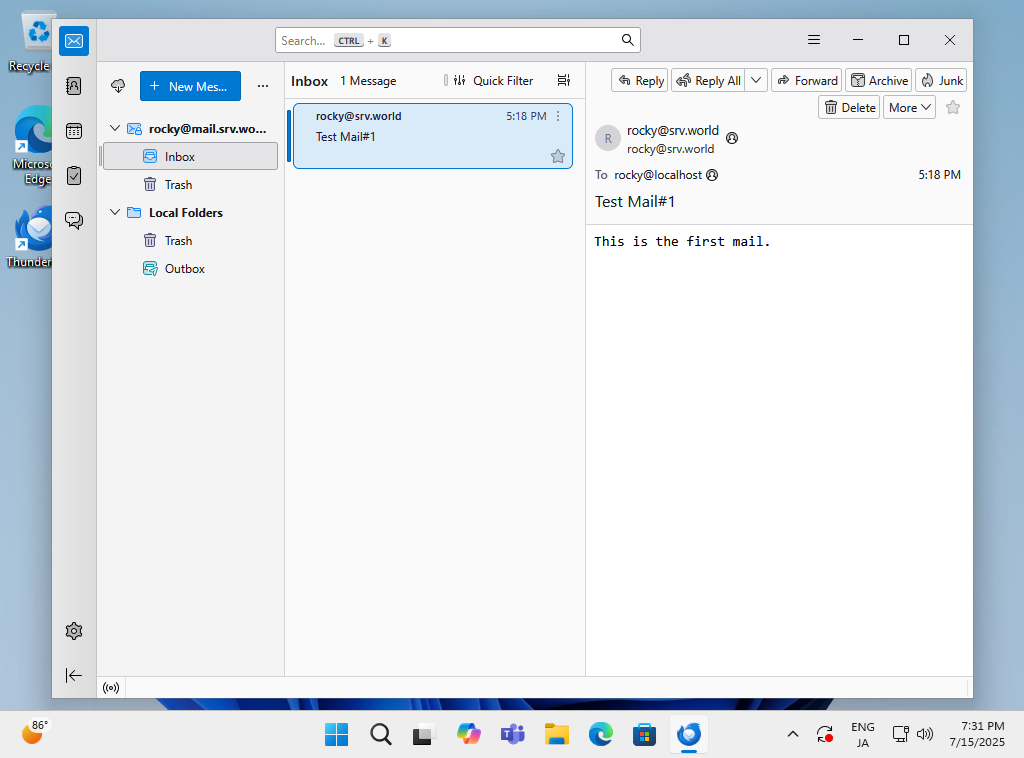Delete the open message
The width and height of the screenshot is (1024, 758).
tap(849, 108)
